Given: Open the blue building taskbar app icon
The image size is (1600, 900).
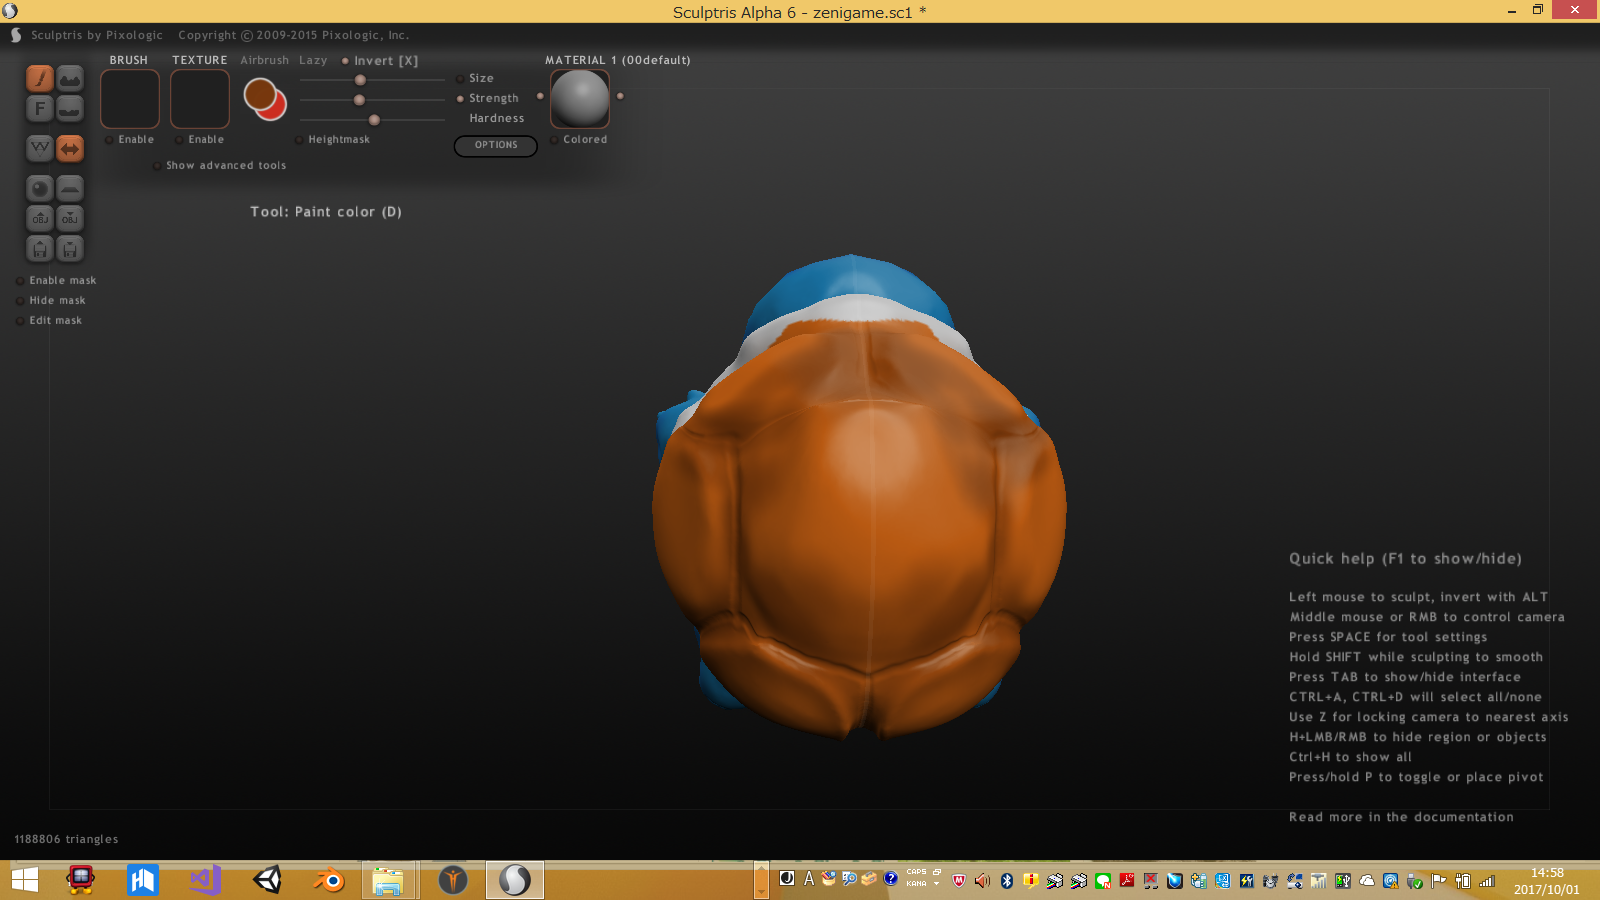Looking at the screenshot, I should pyautogui.click(x=143, y=880).
